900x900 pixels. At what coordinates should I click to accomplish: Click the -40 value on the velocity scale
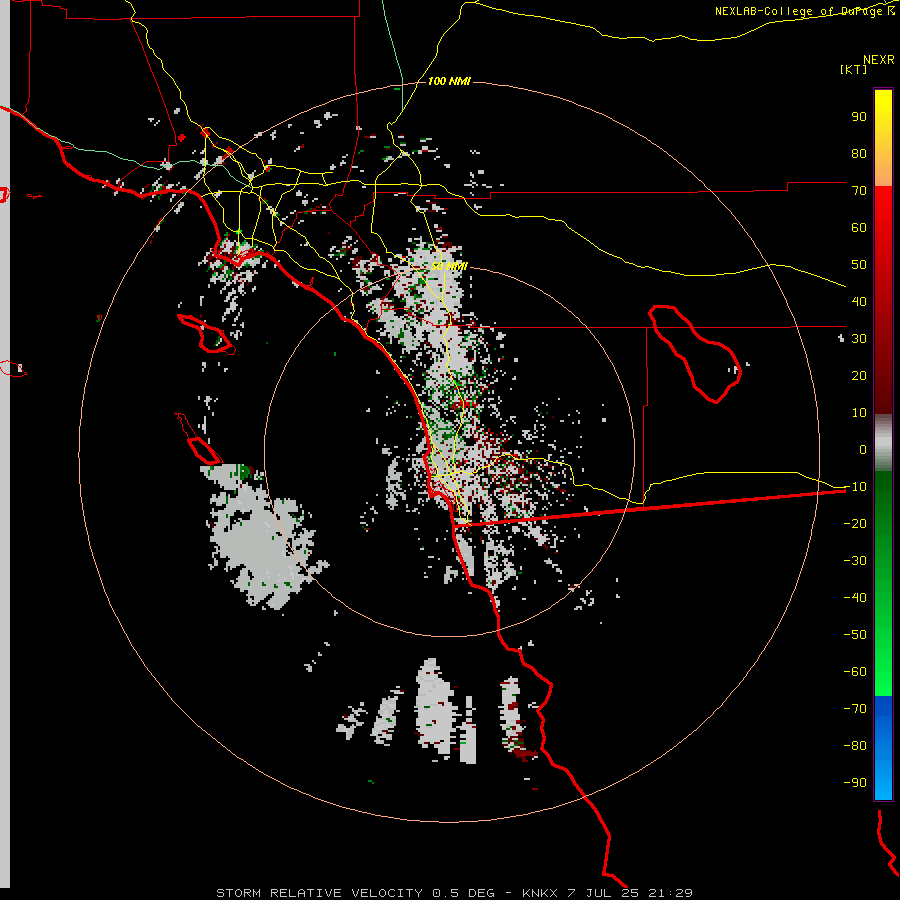pyautogui.click(x=855, y=598)
